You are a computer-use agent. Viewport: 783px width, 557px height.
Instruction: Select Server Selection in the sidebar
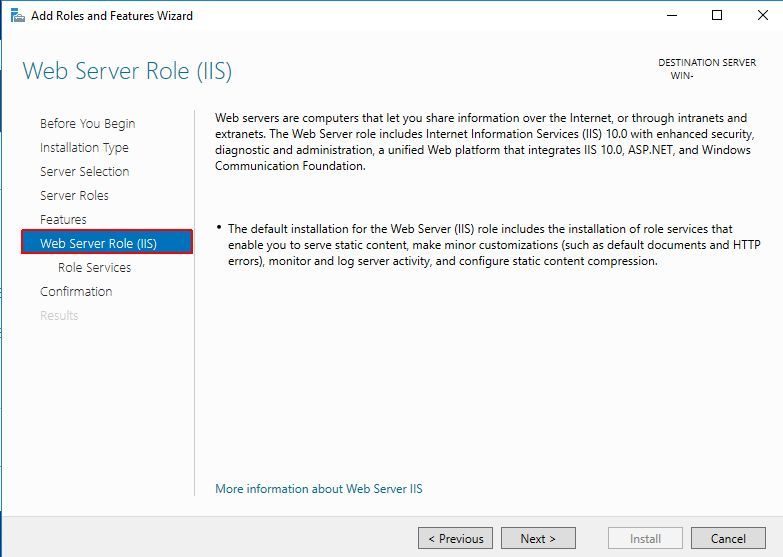[x=84, y=172]
